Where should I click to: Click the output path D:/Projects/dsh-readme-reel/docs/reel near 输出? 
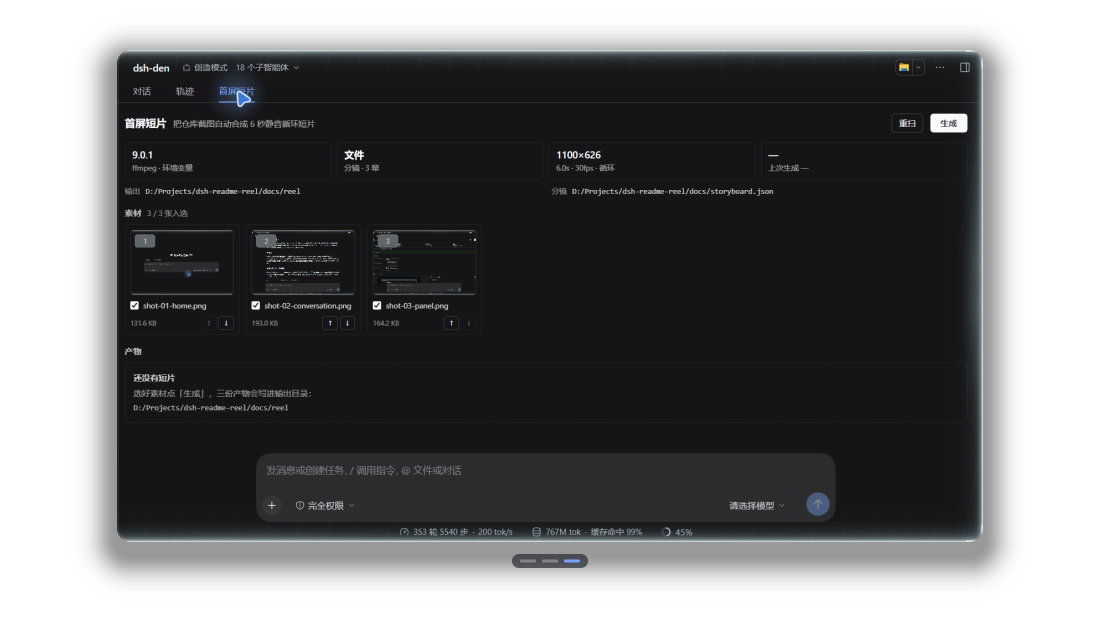coord(222,191)
